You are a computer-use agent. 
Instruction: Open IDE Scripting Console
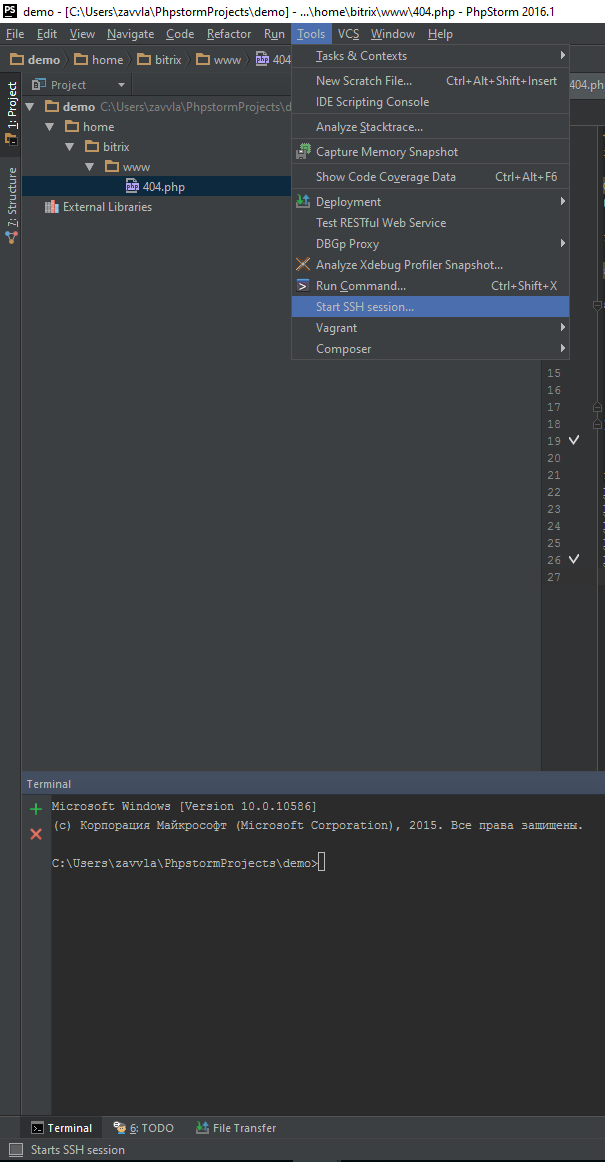click(430, 102)
